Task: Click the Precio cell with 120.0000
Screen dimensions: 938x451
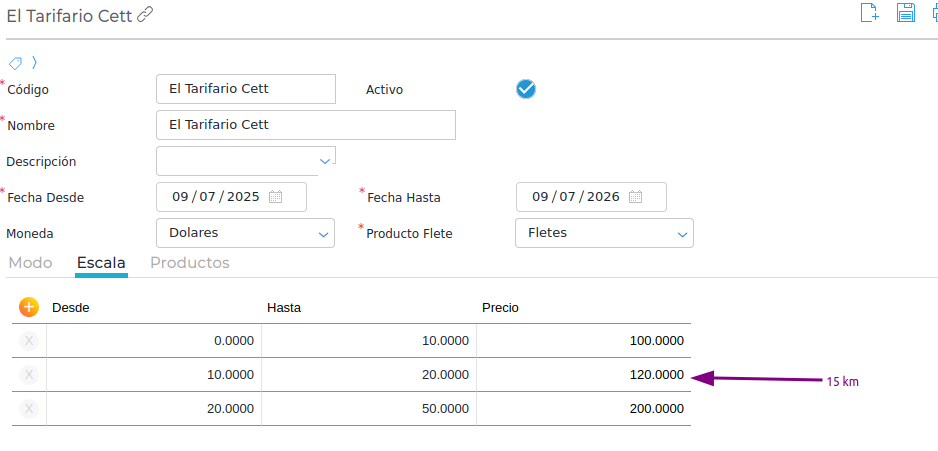Action: 583,375
